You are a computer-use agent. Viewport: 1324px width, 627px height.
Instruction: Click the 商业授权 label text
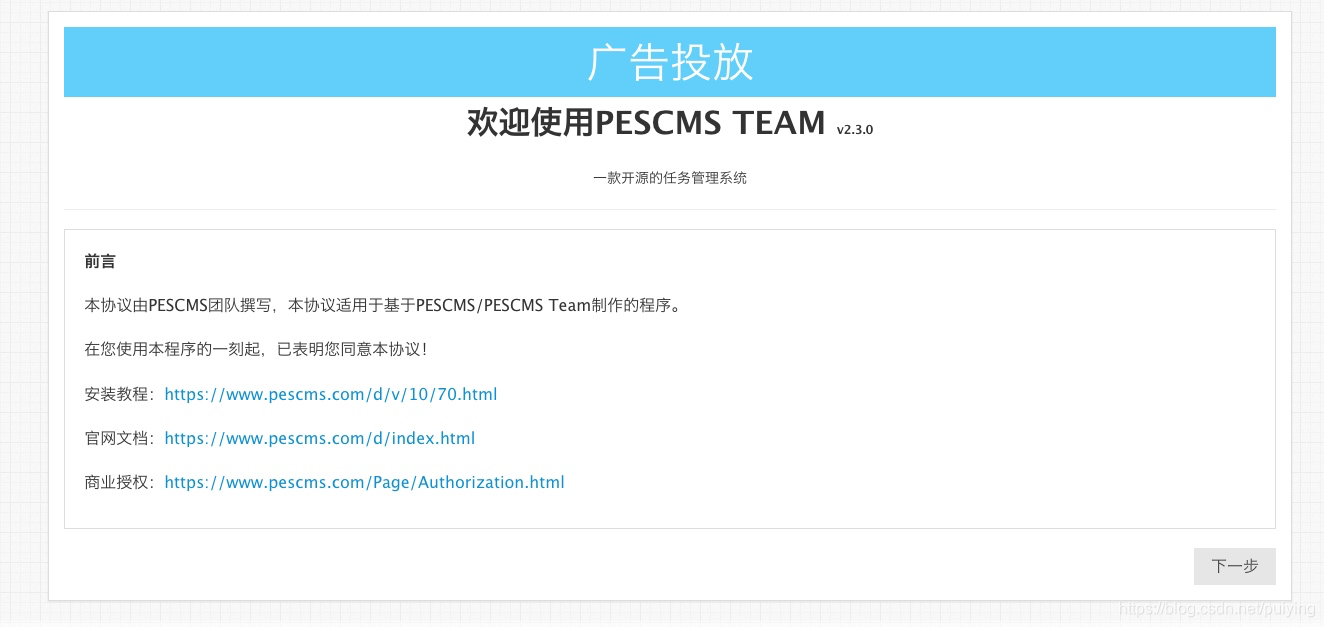119,482
